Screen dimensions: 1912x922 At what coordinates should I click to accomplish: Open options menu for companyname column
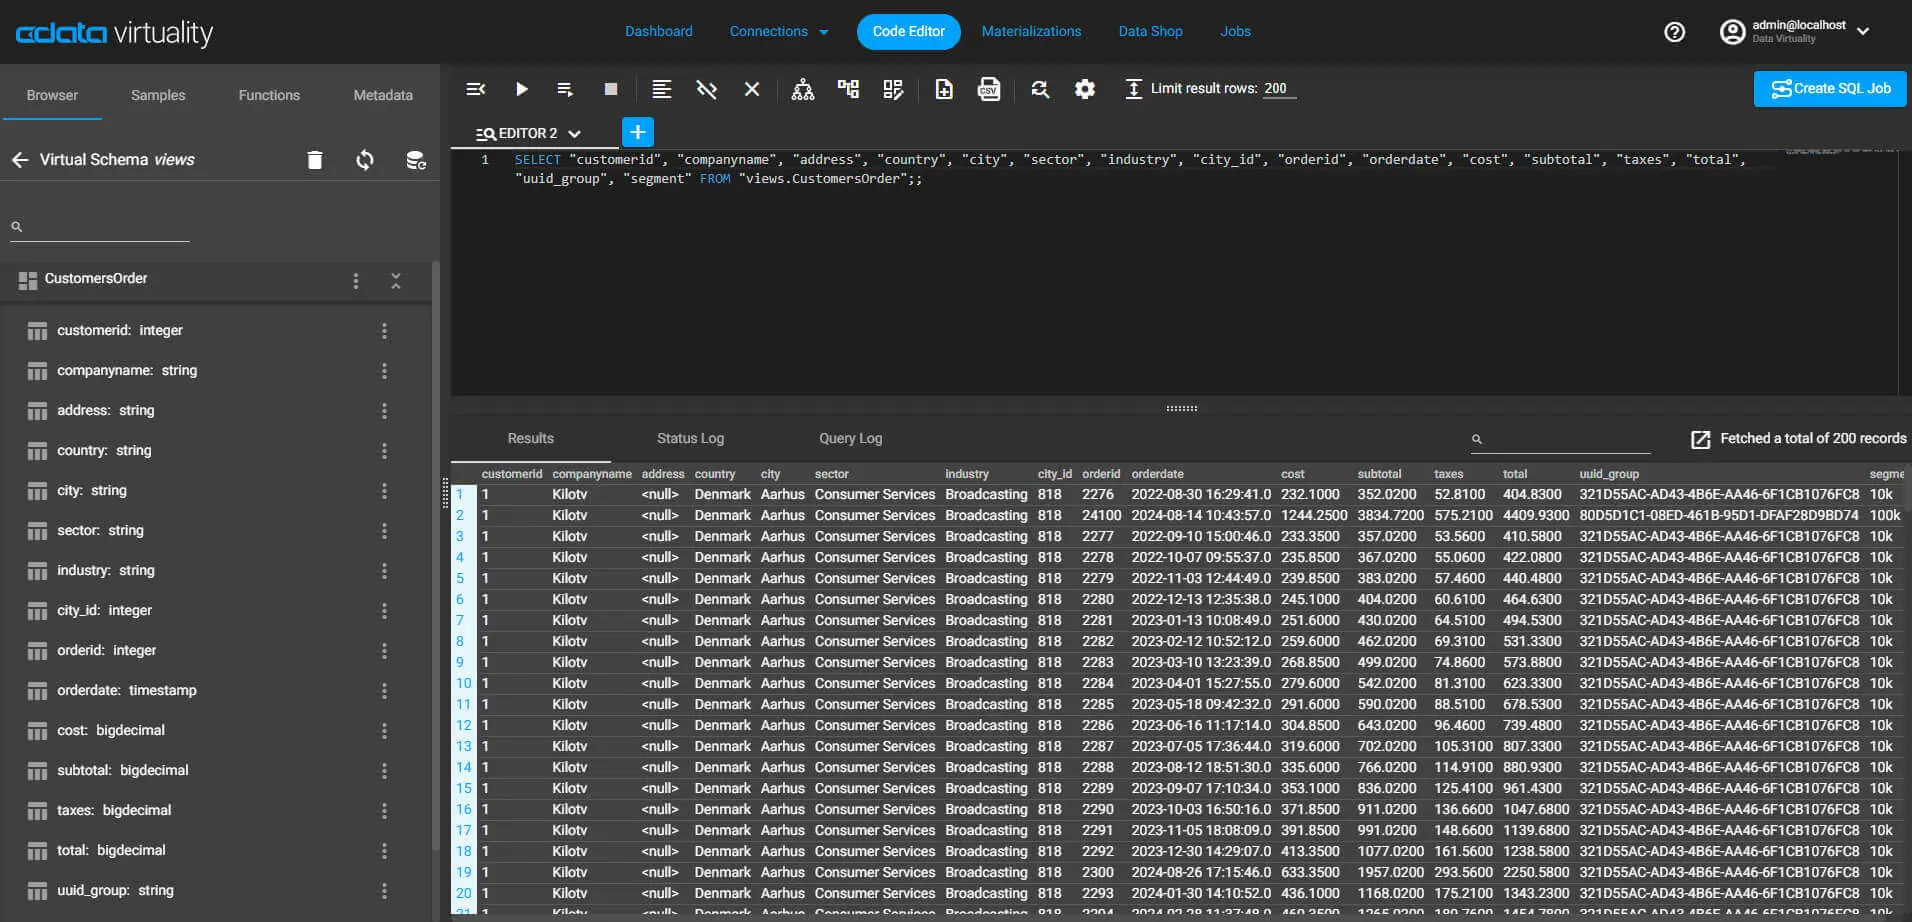tap(384, 371)
